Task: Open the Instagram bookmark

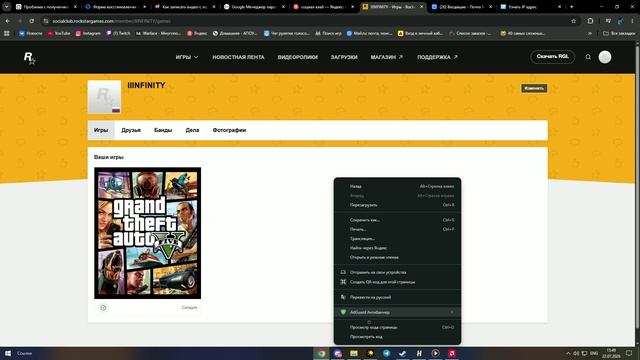Action: [x=88, y=33]
